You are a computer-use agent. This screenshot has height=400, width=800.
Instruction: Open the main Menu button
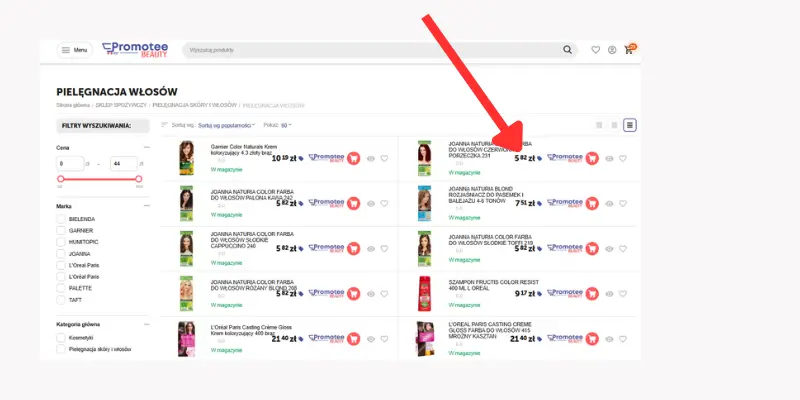pos(73,50)
